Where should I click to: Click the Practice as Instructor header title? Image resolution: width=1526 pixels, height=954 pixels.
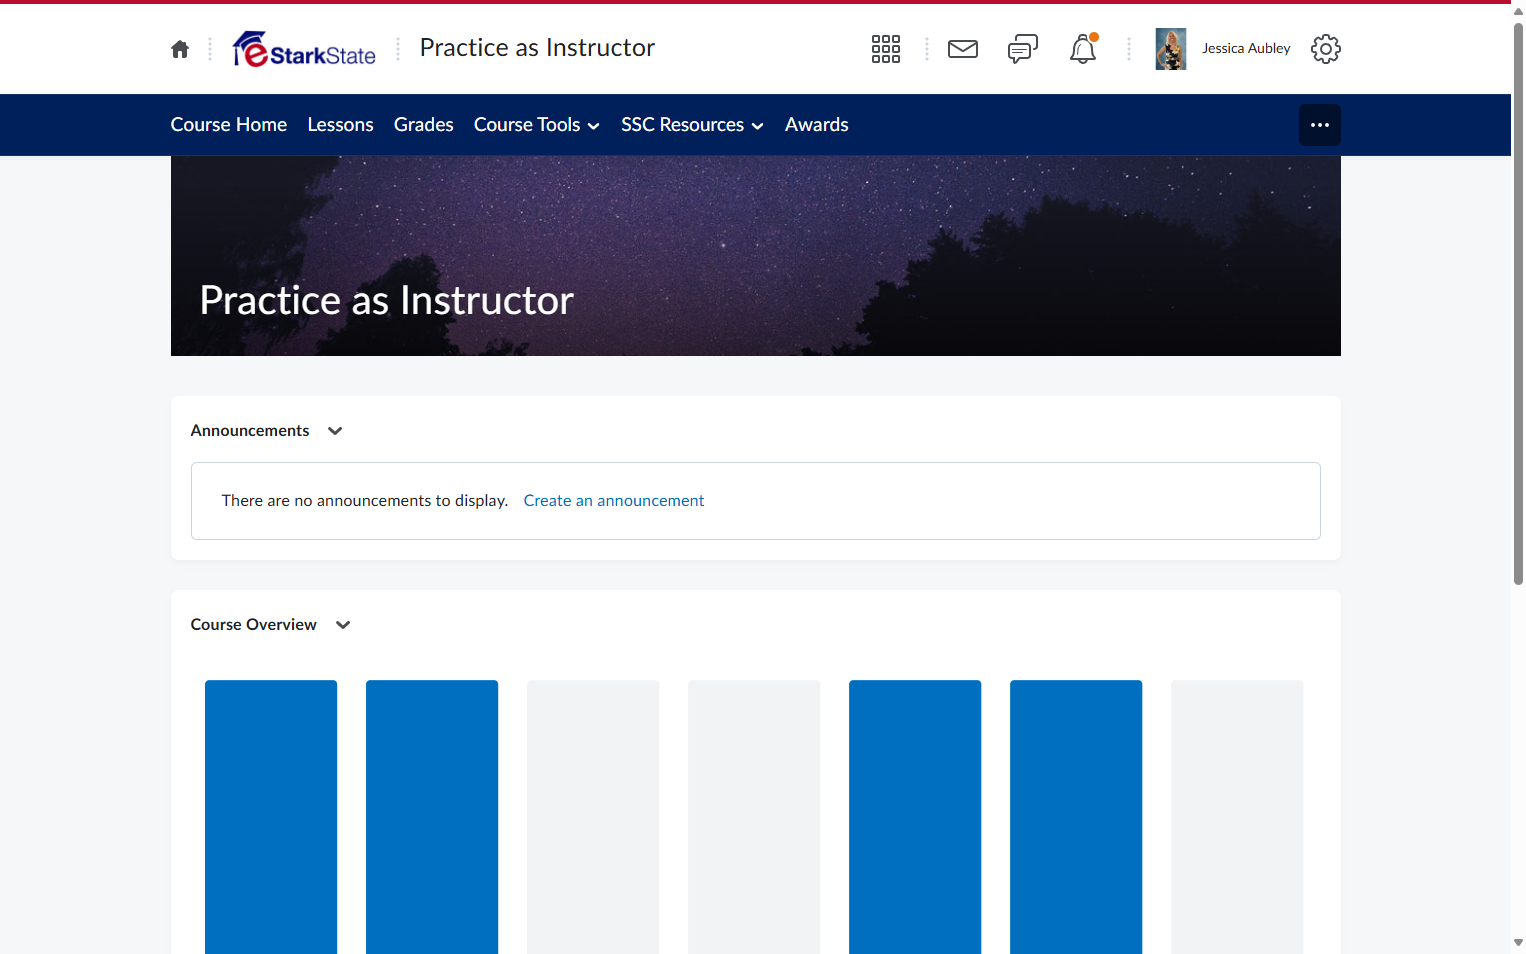537,48
